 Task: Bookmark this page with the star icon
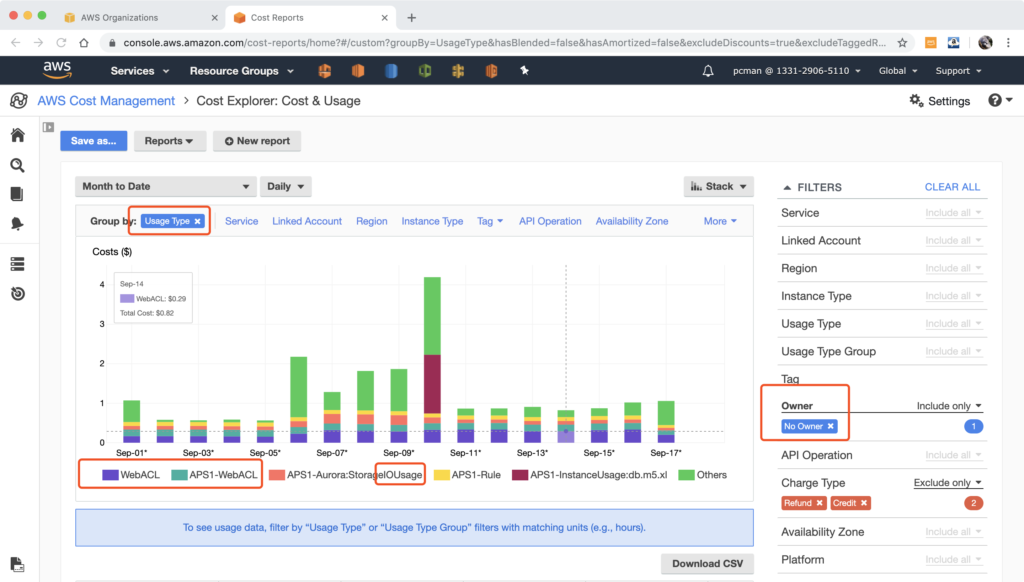pyautogui.click(x=903, y=43)
